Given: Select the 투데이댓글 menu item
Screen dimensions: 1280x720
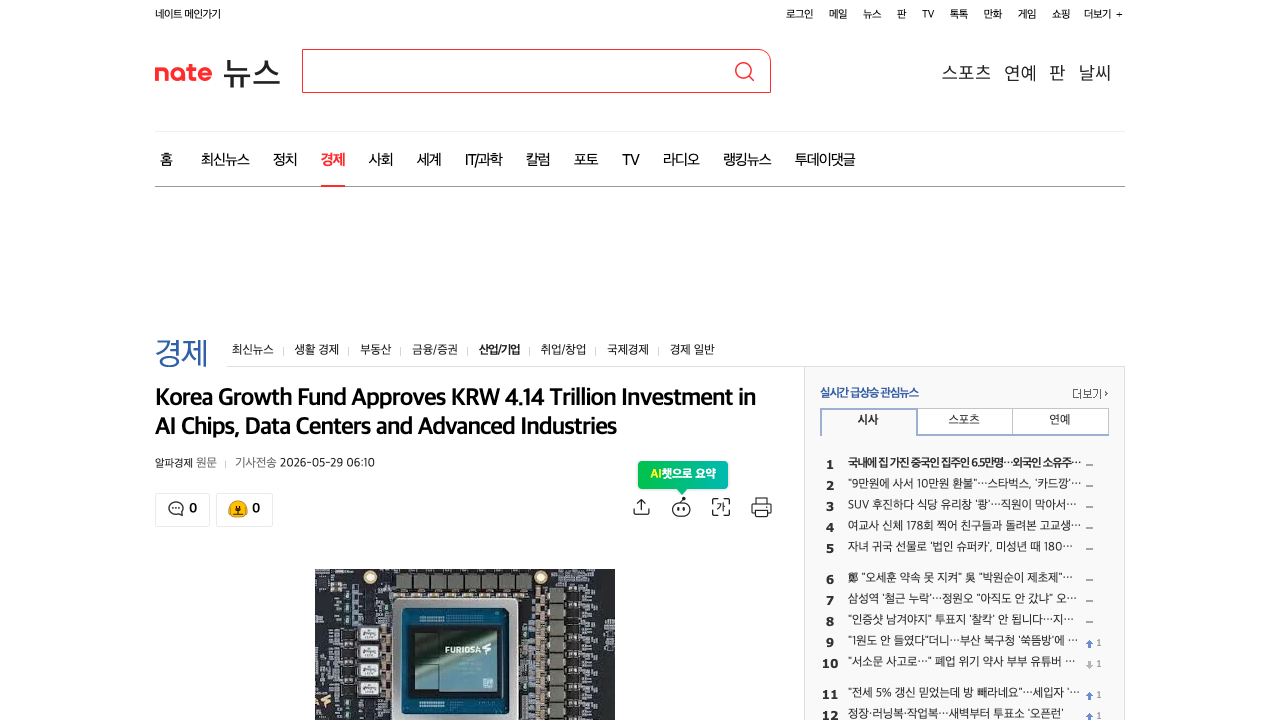Looking at the screenshot, I should pyautogui.click(x=825, y=159).
